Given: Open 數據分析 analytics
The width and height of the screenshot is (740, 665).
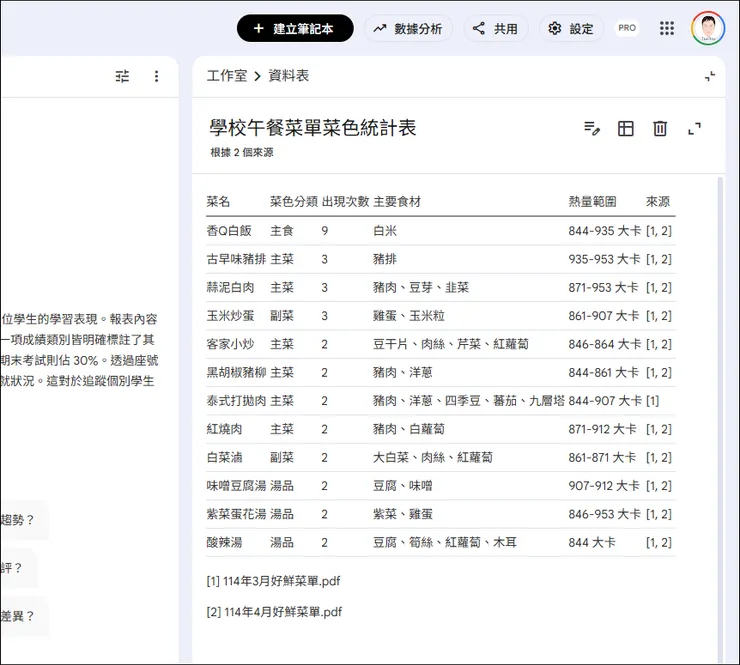Looking at the screenshot, I should (x=408, y=28).
